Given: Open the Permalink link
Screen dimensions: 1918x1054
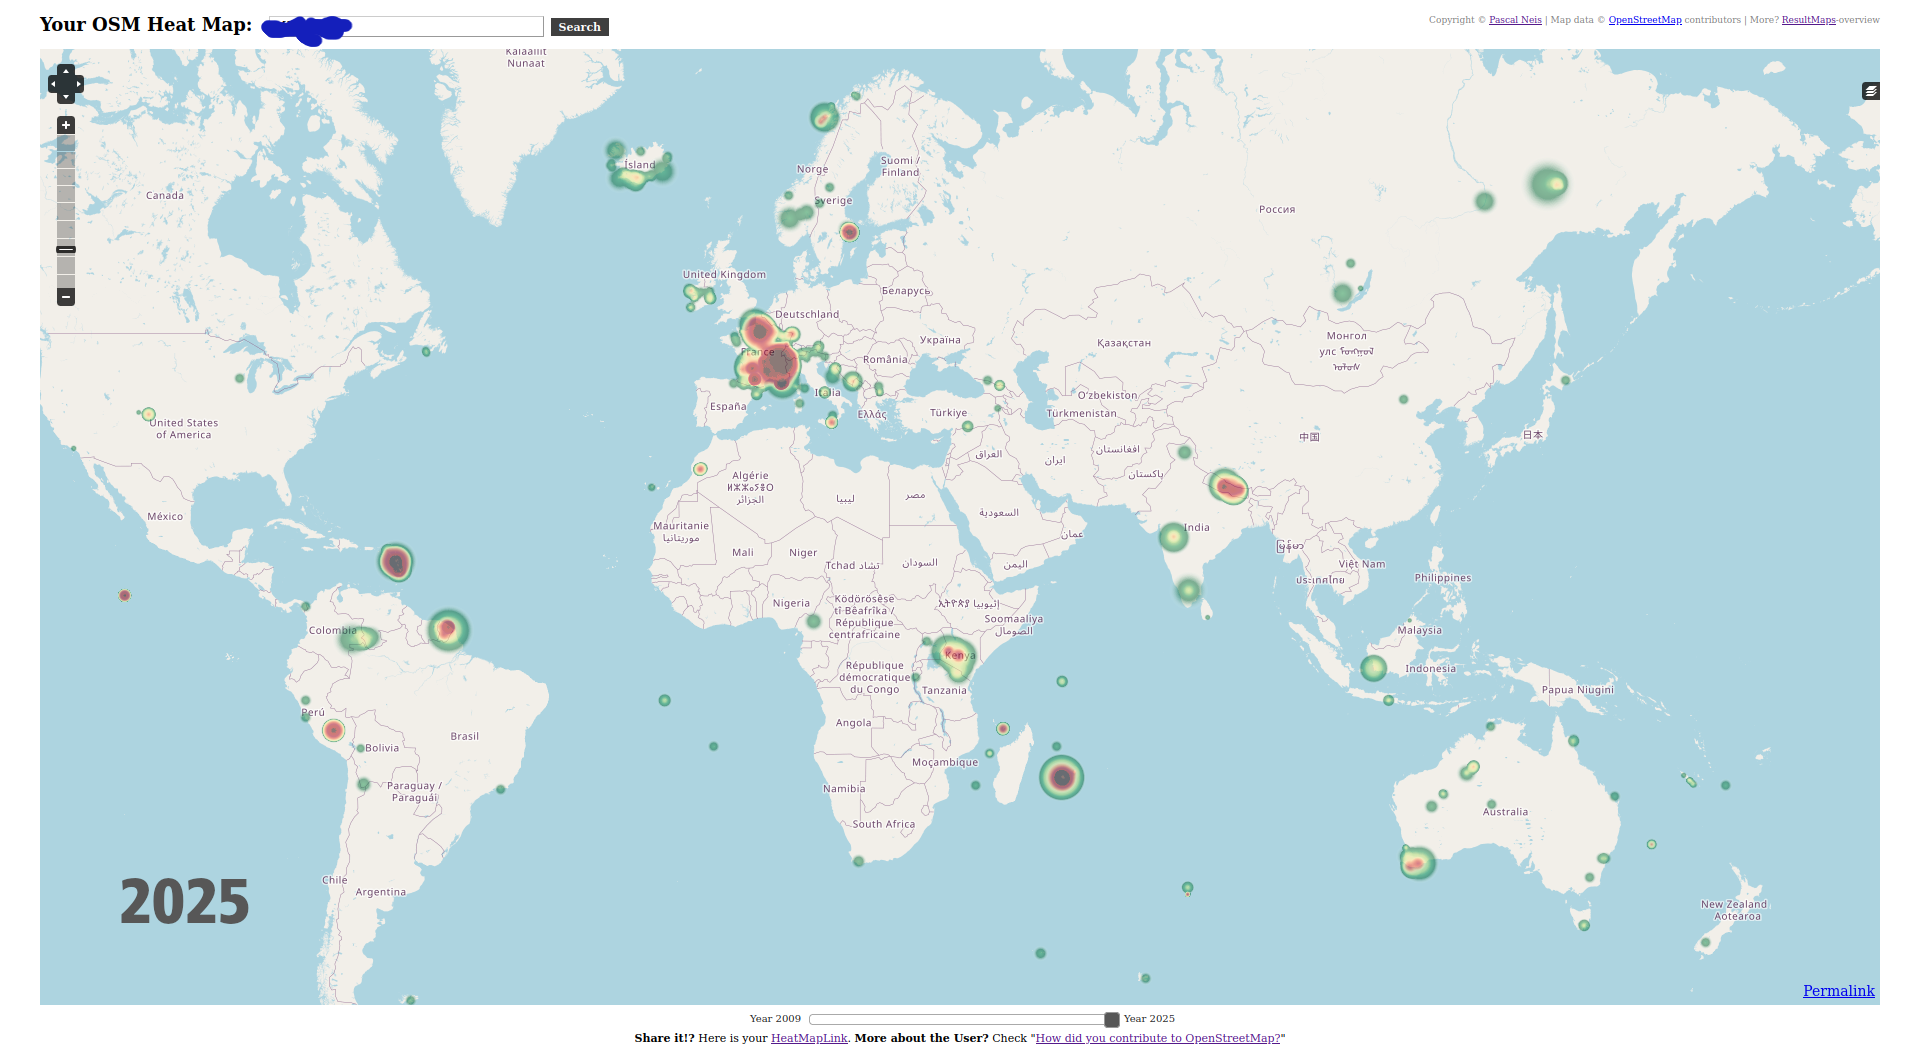Looking at the screenshot, I should (1838, 990).
